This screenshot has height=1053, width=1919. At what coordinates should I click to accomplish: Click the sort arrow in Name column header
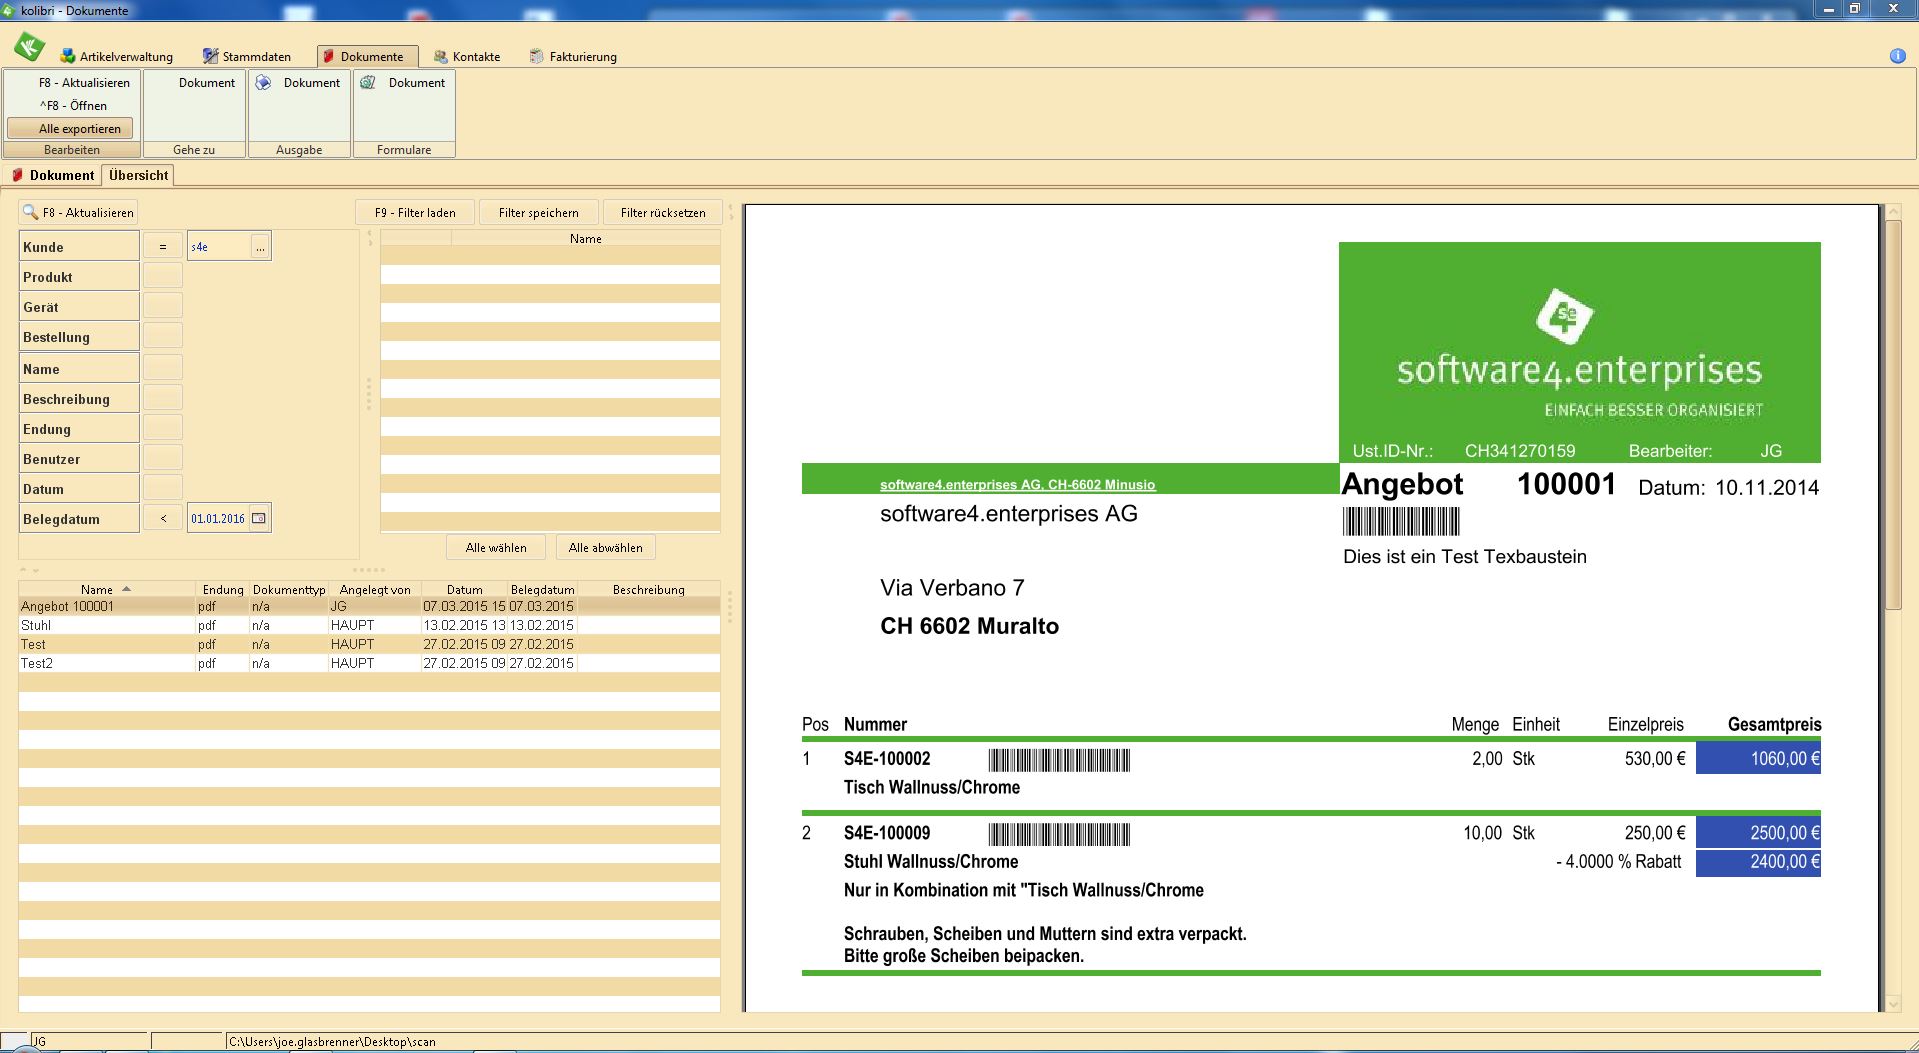click(x=126, y=589)
